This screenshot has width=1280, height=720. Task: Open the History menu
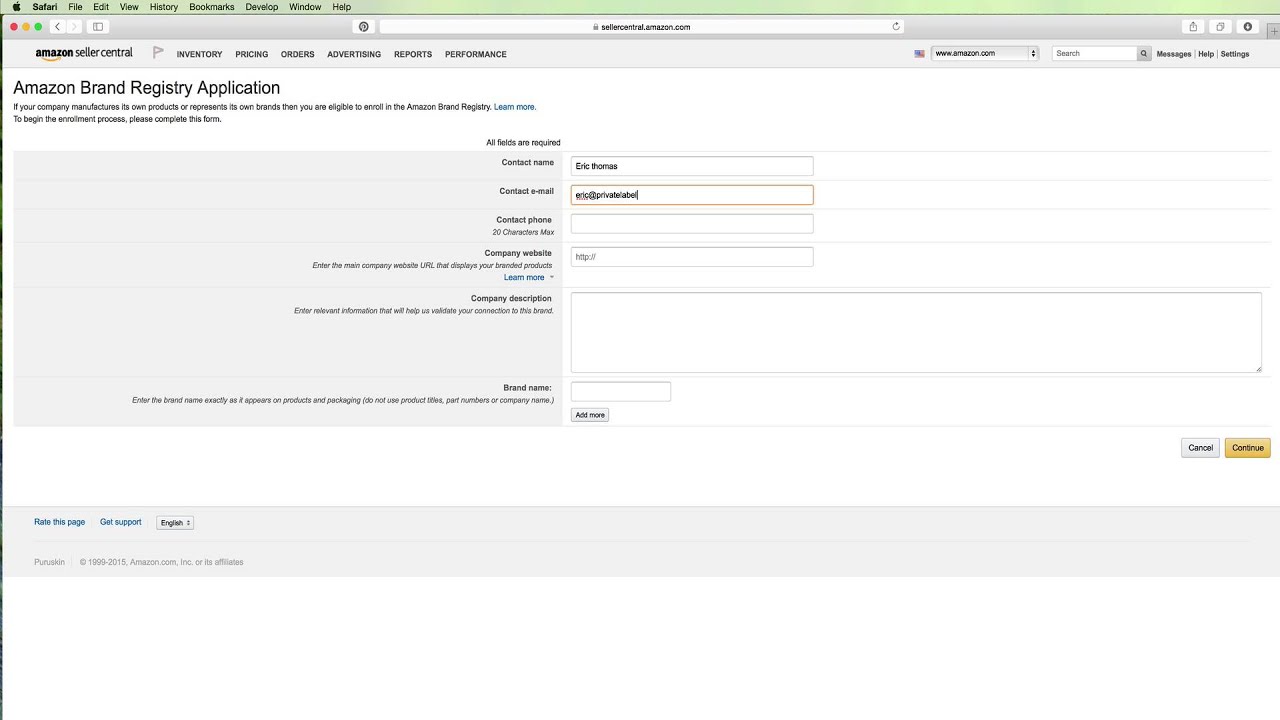tap(163, 7)
